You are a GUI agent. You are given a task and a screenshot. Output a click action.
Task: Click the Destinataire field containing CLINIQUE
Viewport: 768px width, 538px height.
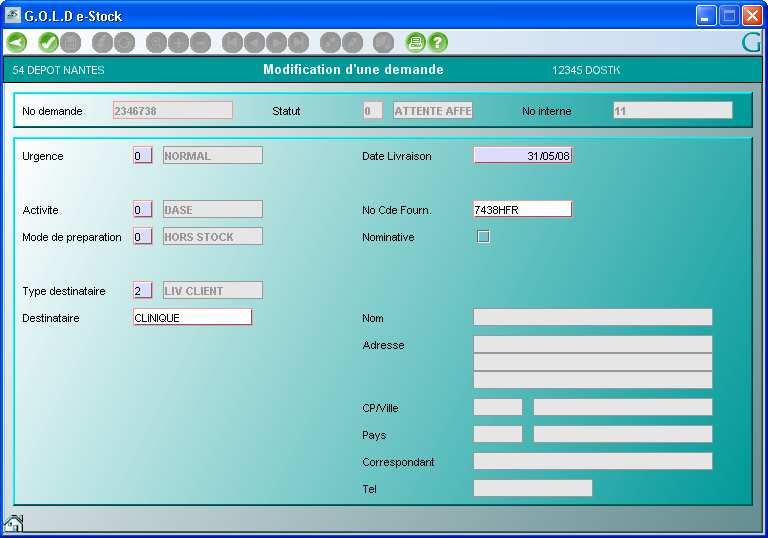tap(192, 318)
